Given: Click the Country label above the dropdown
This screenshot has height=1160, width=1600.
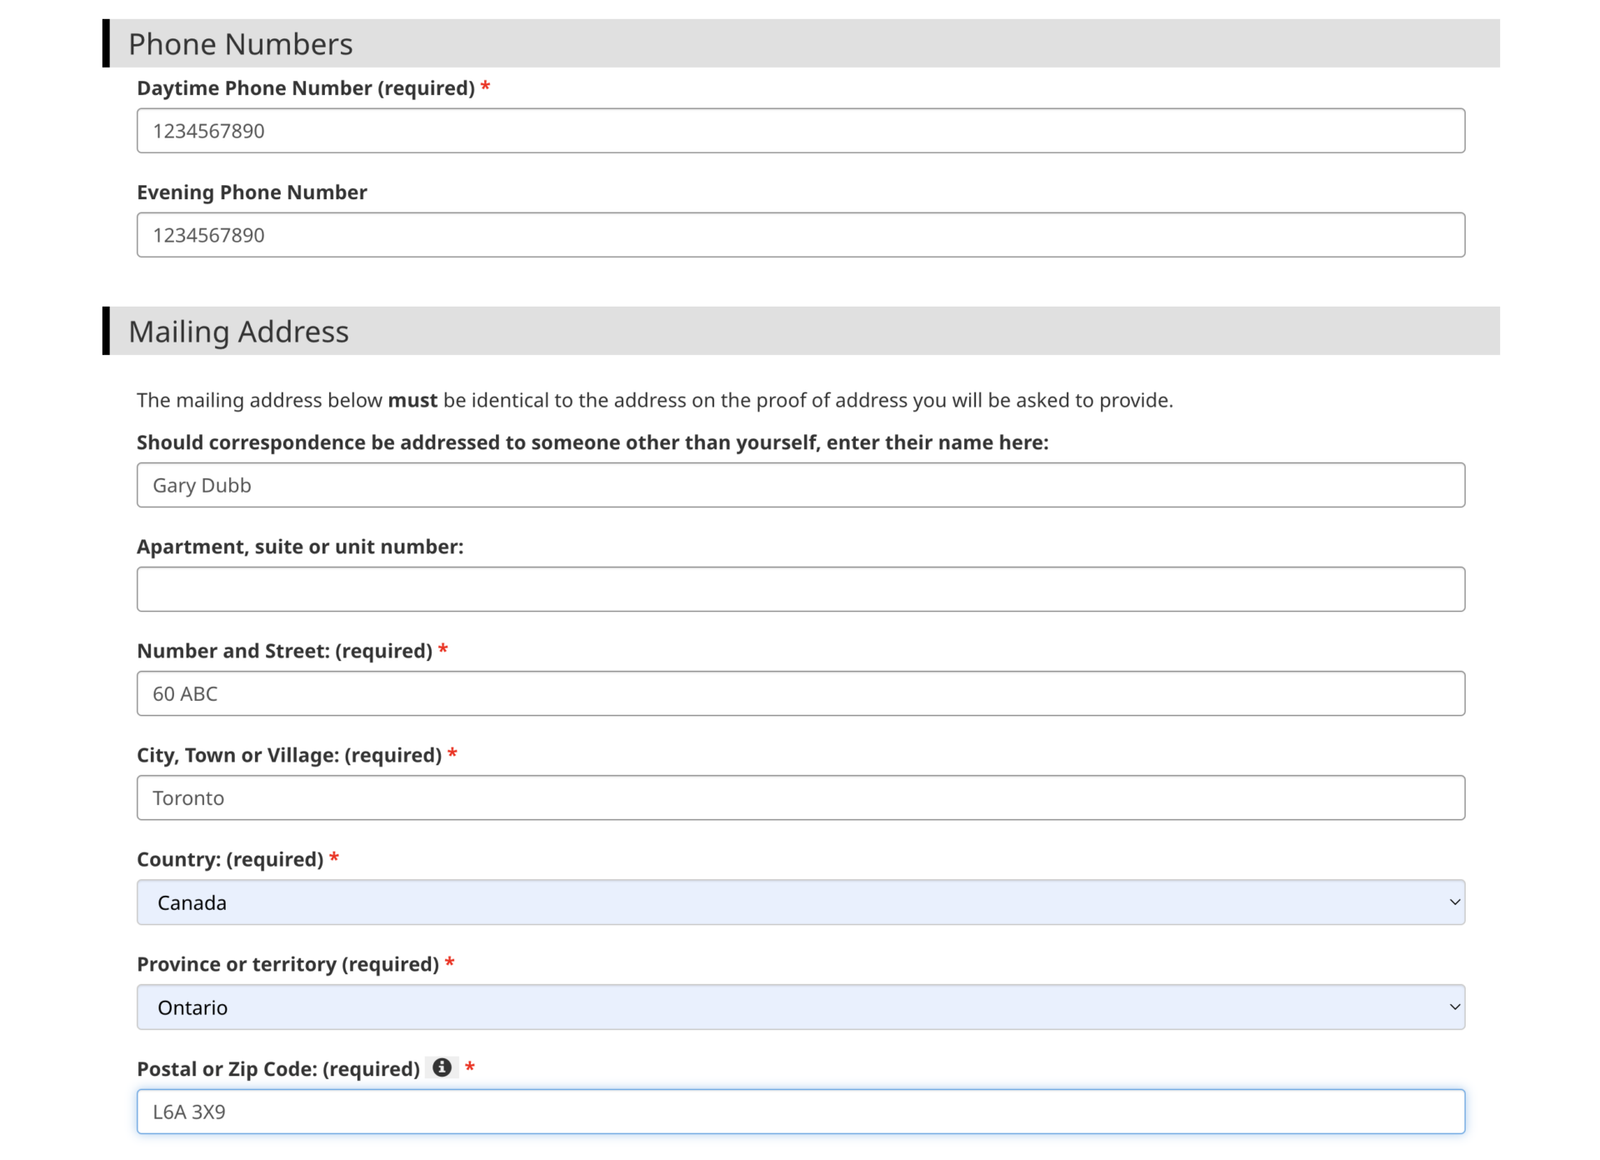Looking at the screenshot, I should pyautogui.click(x=230, y=859).
